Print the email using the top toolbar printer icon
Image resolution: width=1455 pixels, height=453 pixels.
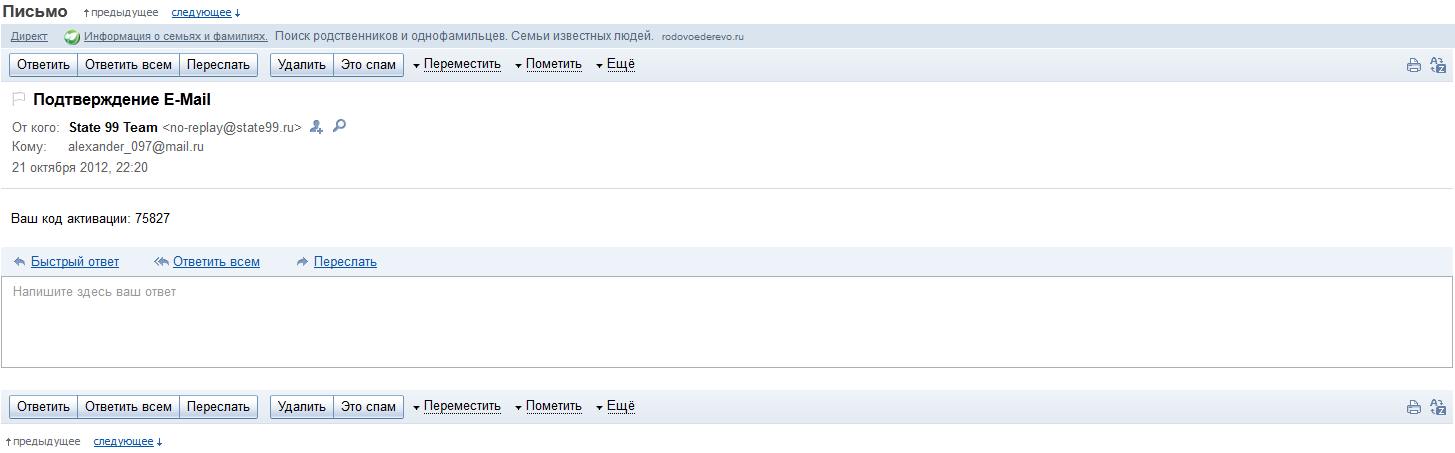tap(1413, 66)
